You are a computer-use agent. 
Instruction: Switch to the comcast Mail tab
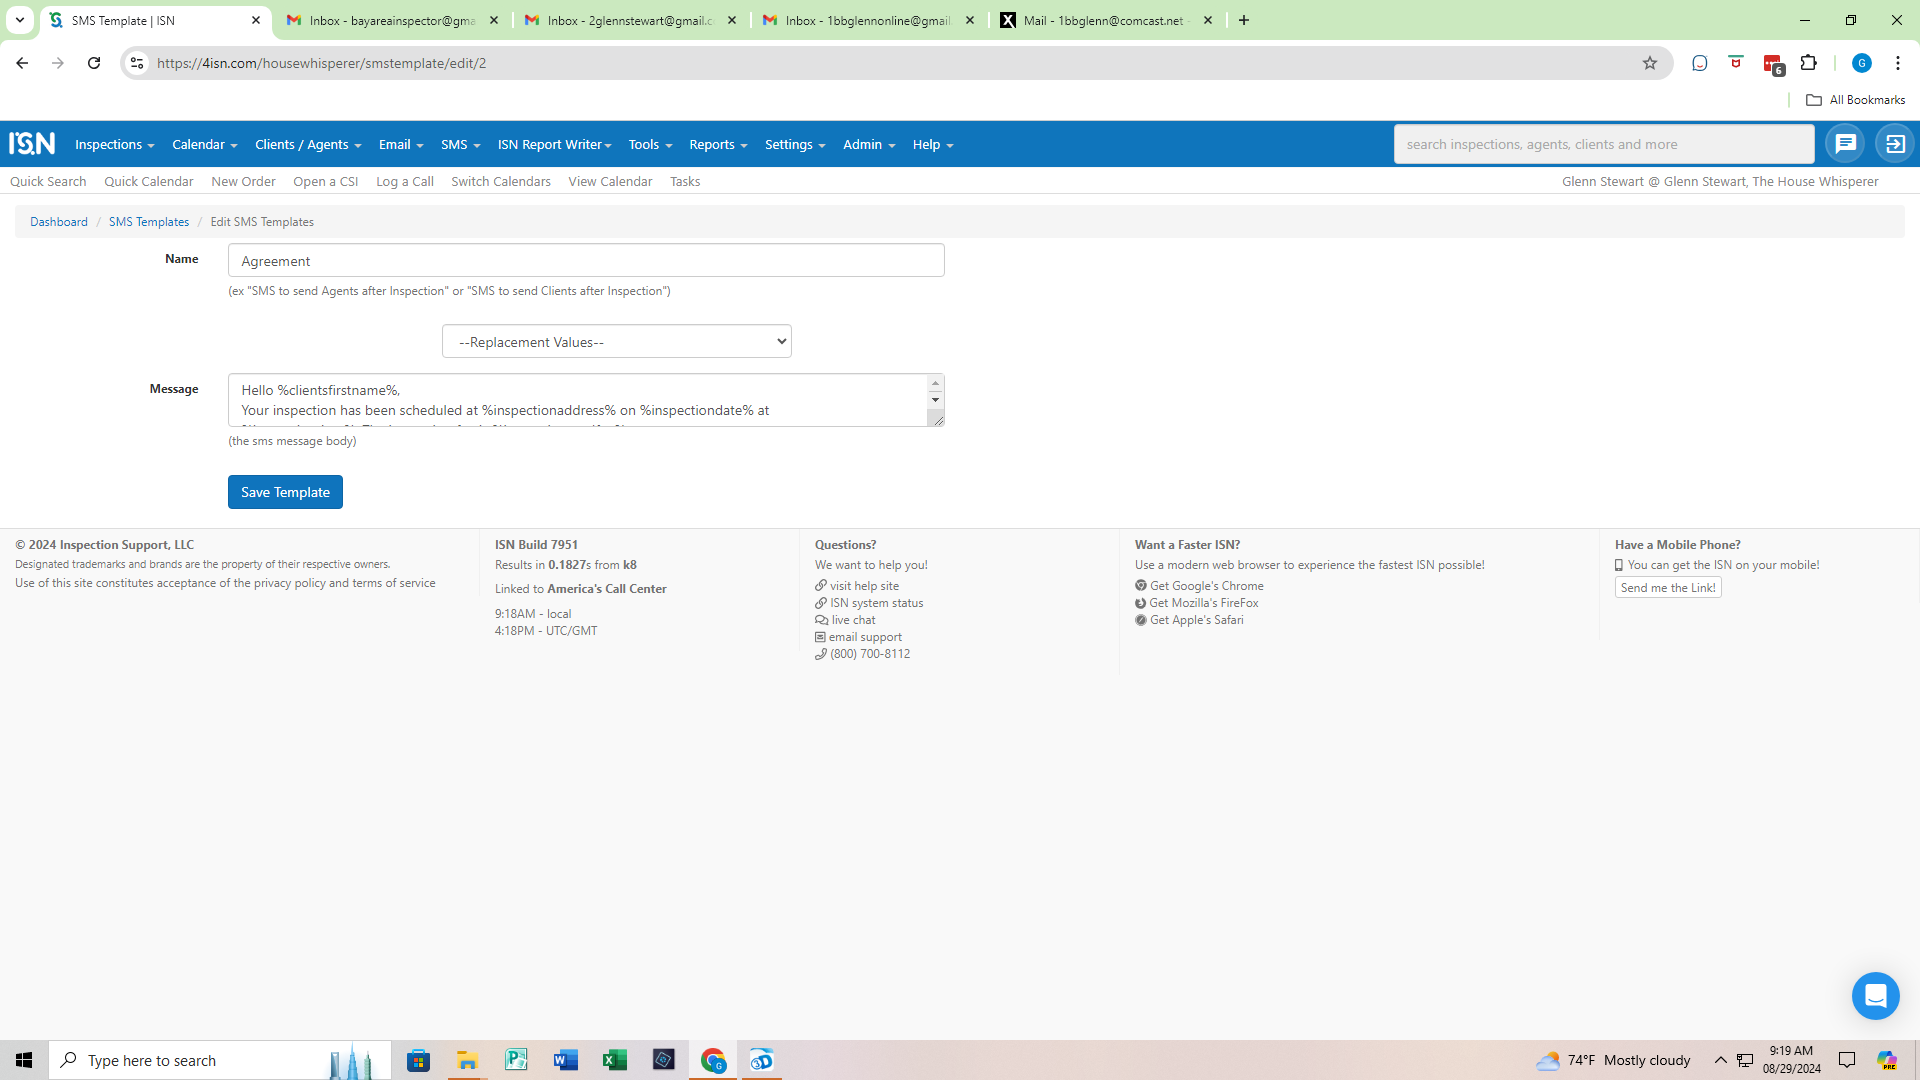tap(1105, 20)
